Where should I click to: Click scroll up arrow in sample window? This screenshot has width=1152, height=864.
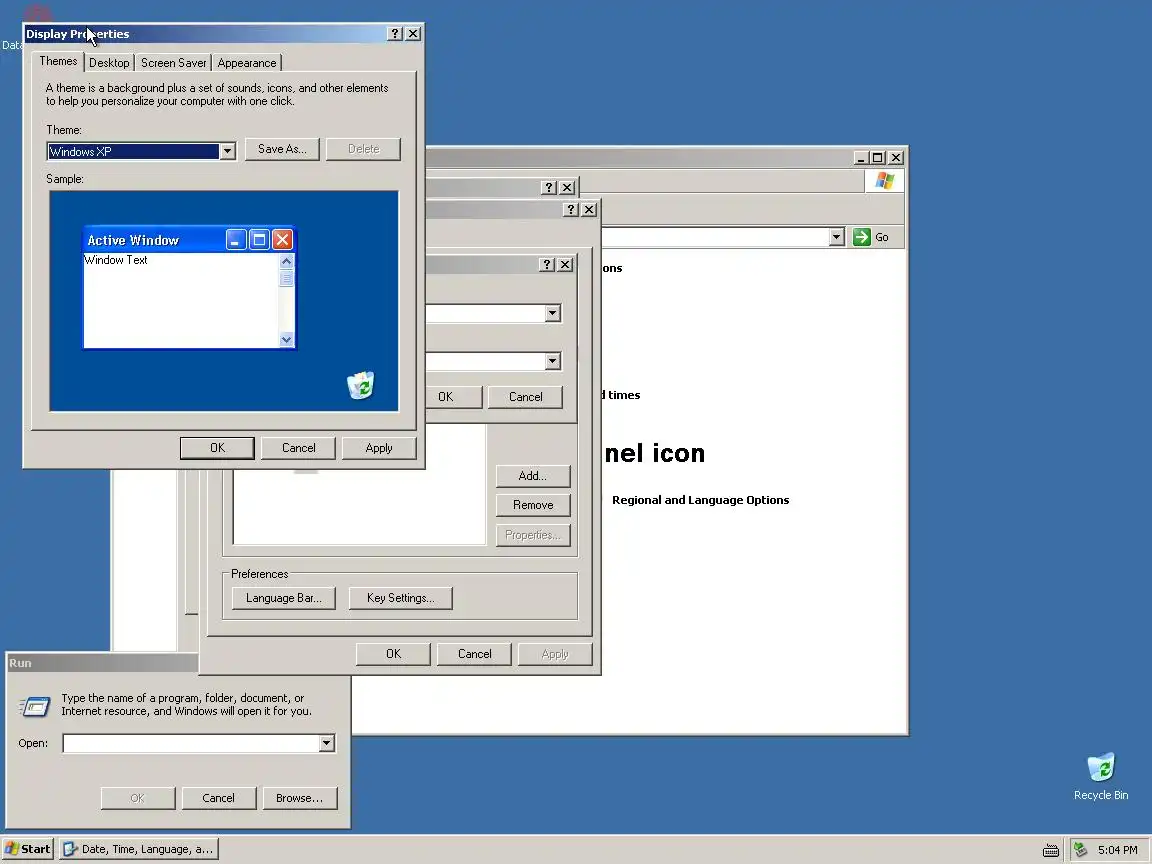287,262
